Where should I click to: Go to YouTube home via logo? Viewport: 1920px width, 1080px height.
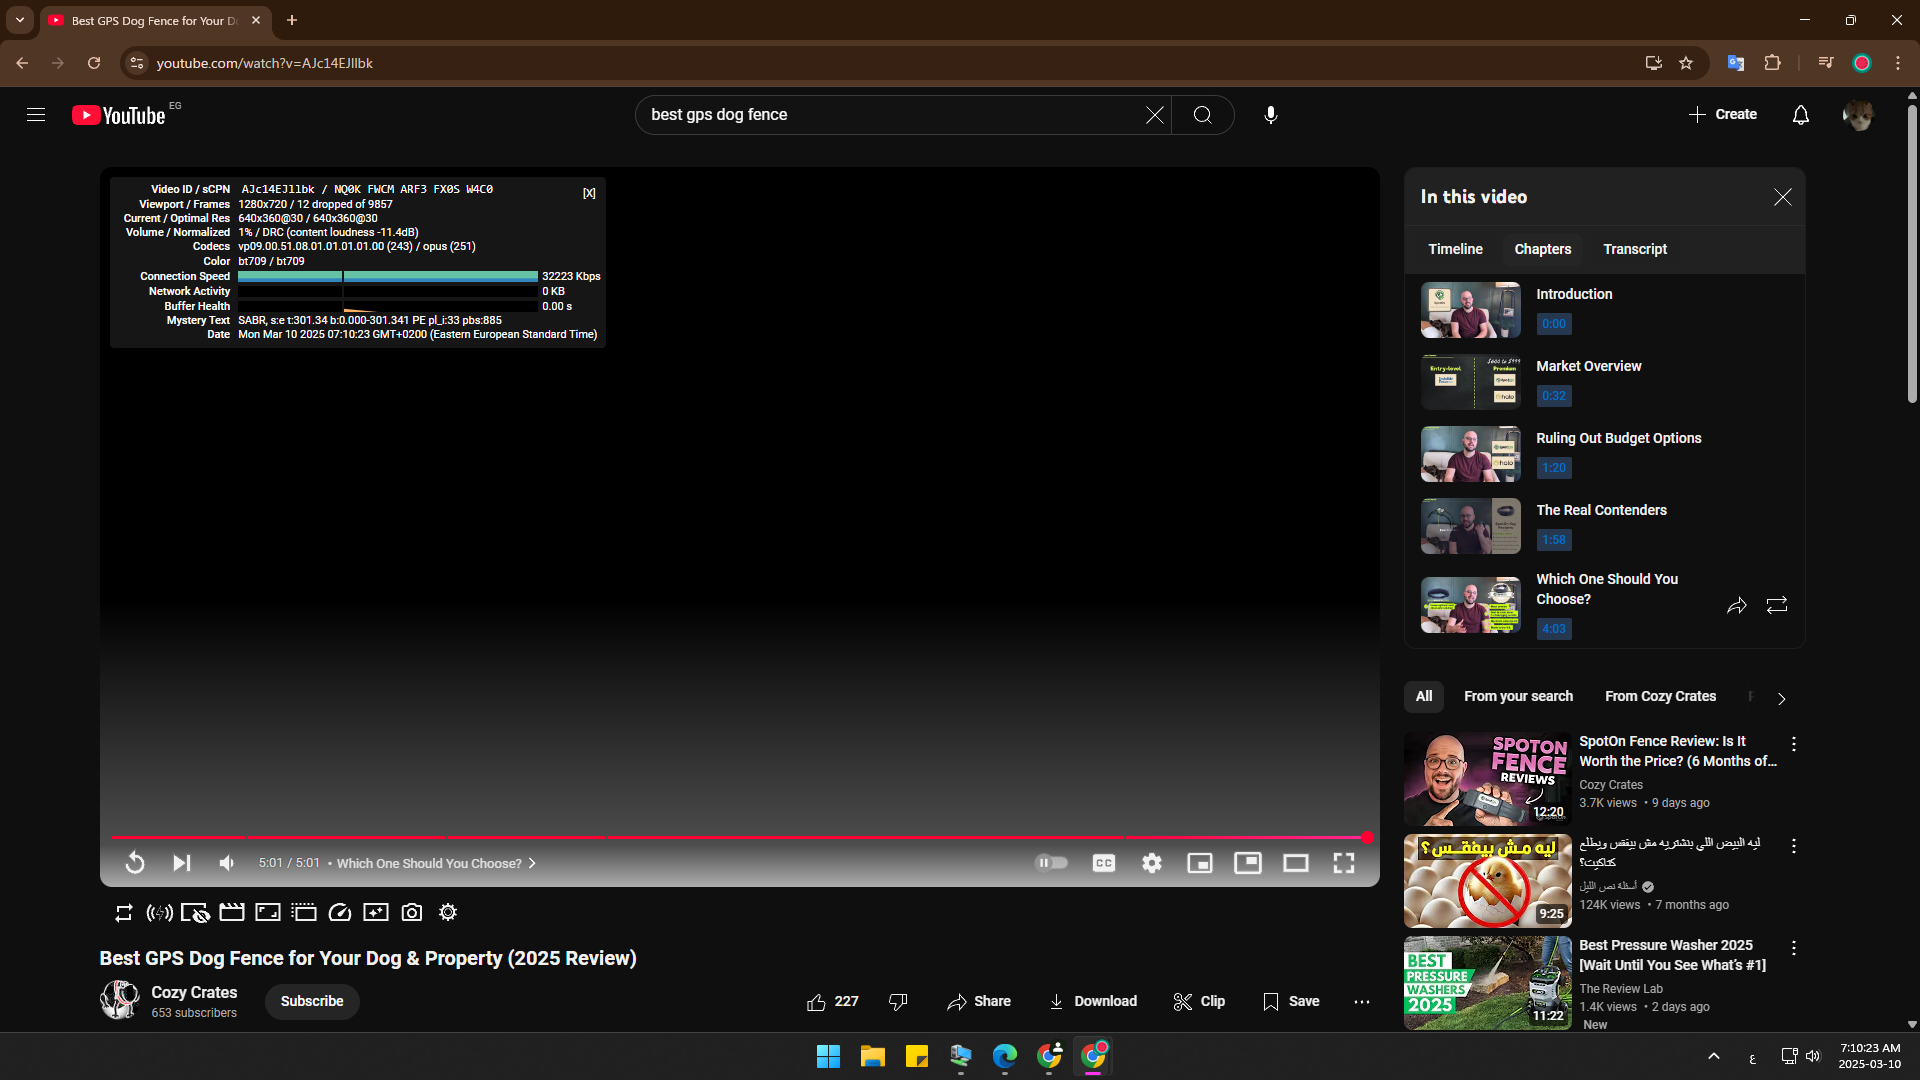(119, 115)
